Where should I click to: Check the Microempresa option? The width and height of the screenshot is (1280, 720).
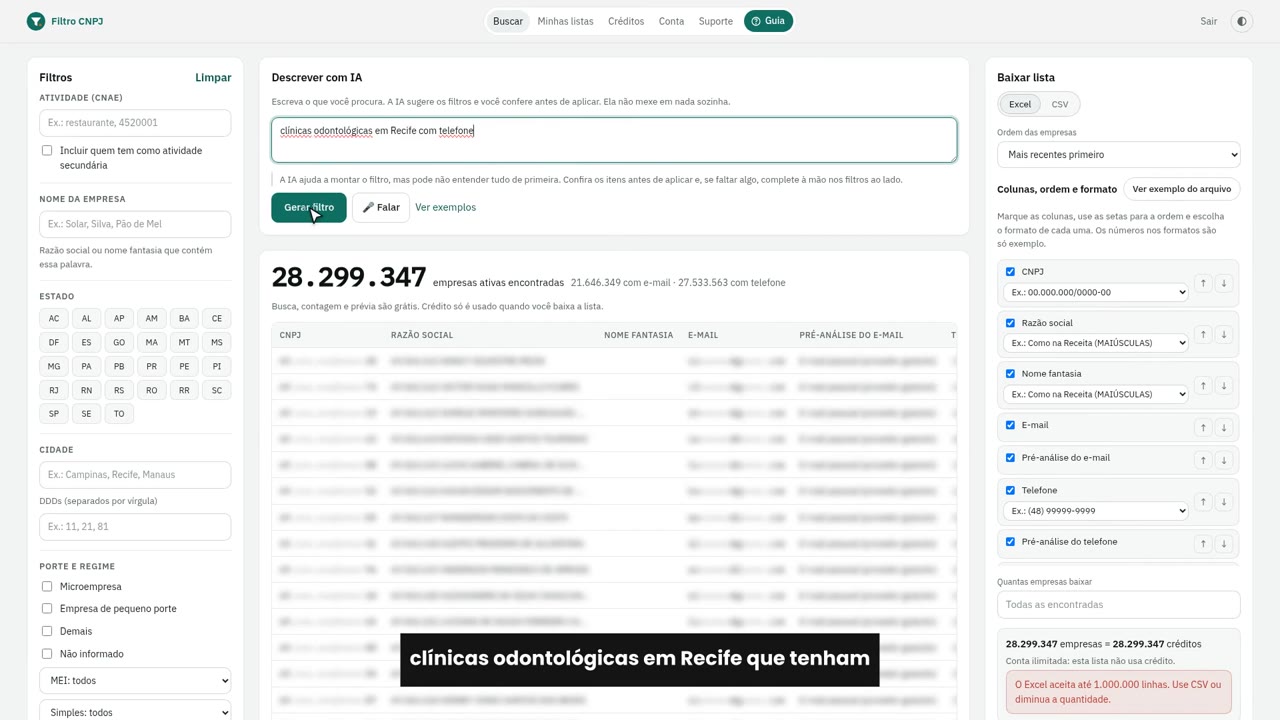(x=47, y=587)
